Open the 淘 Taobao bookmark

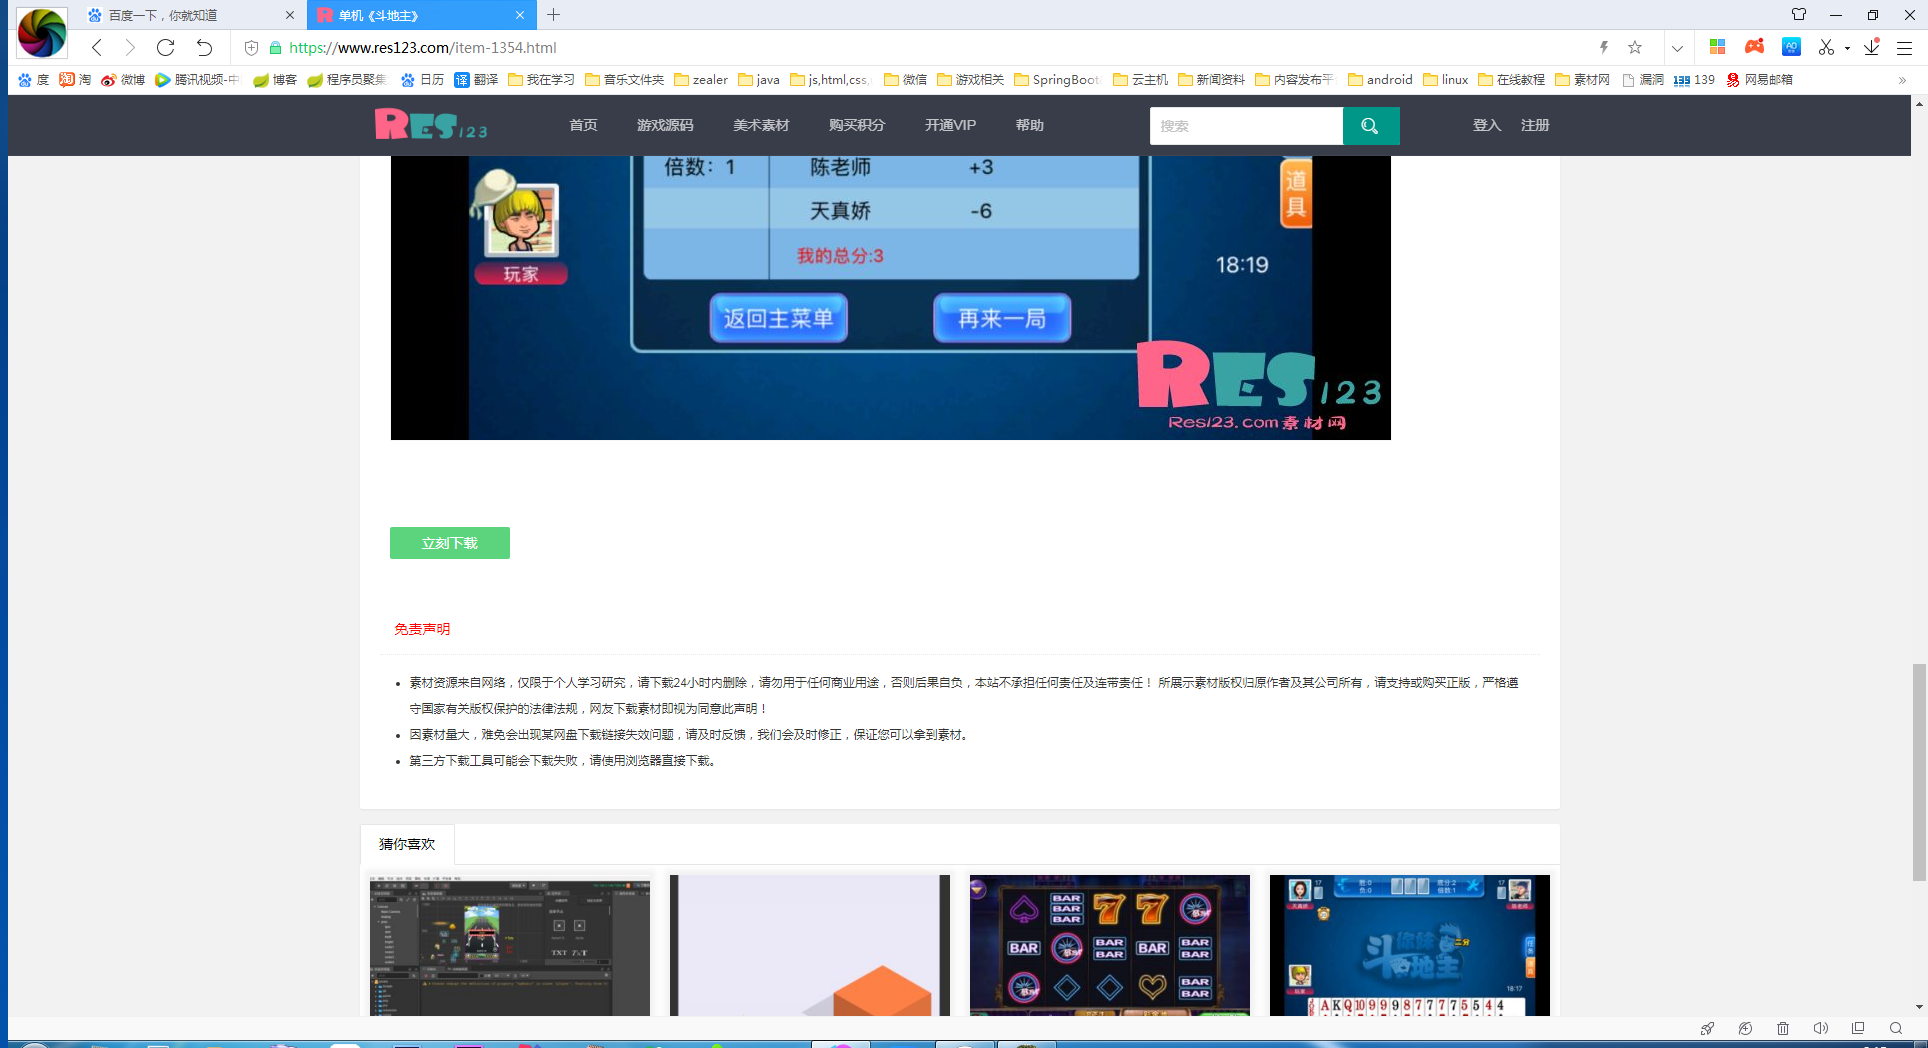(x=75, y=80)
